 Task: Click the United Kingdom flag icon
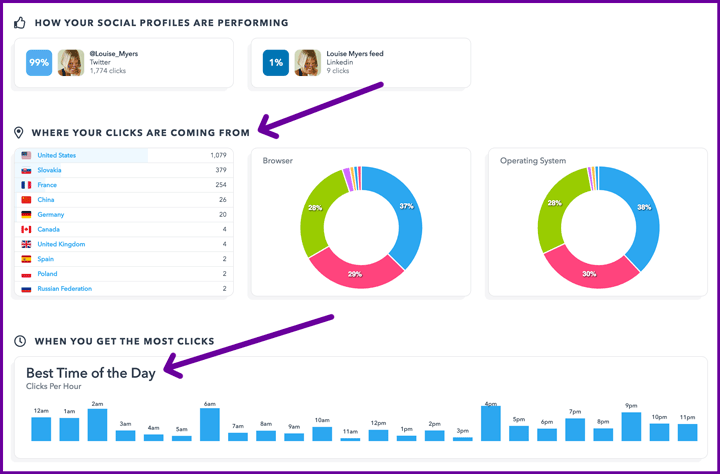point(26,244)
